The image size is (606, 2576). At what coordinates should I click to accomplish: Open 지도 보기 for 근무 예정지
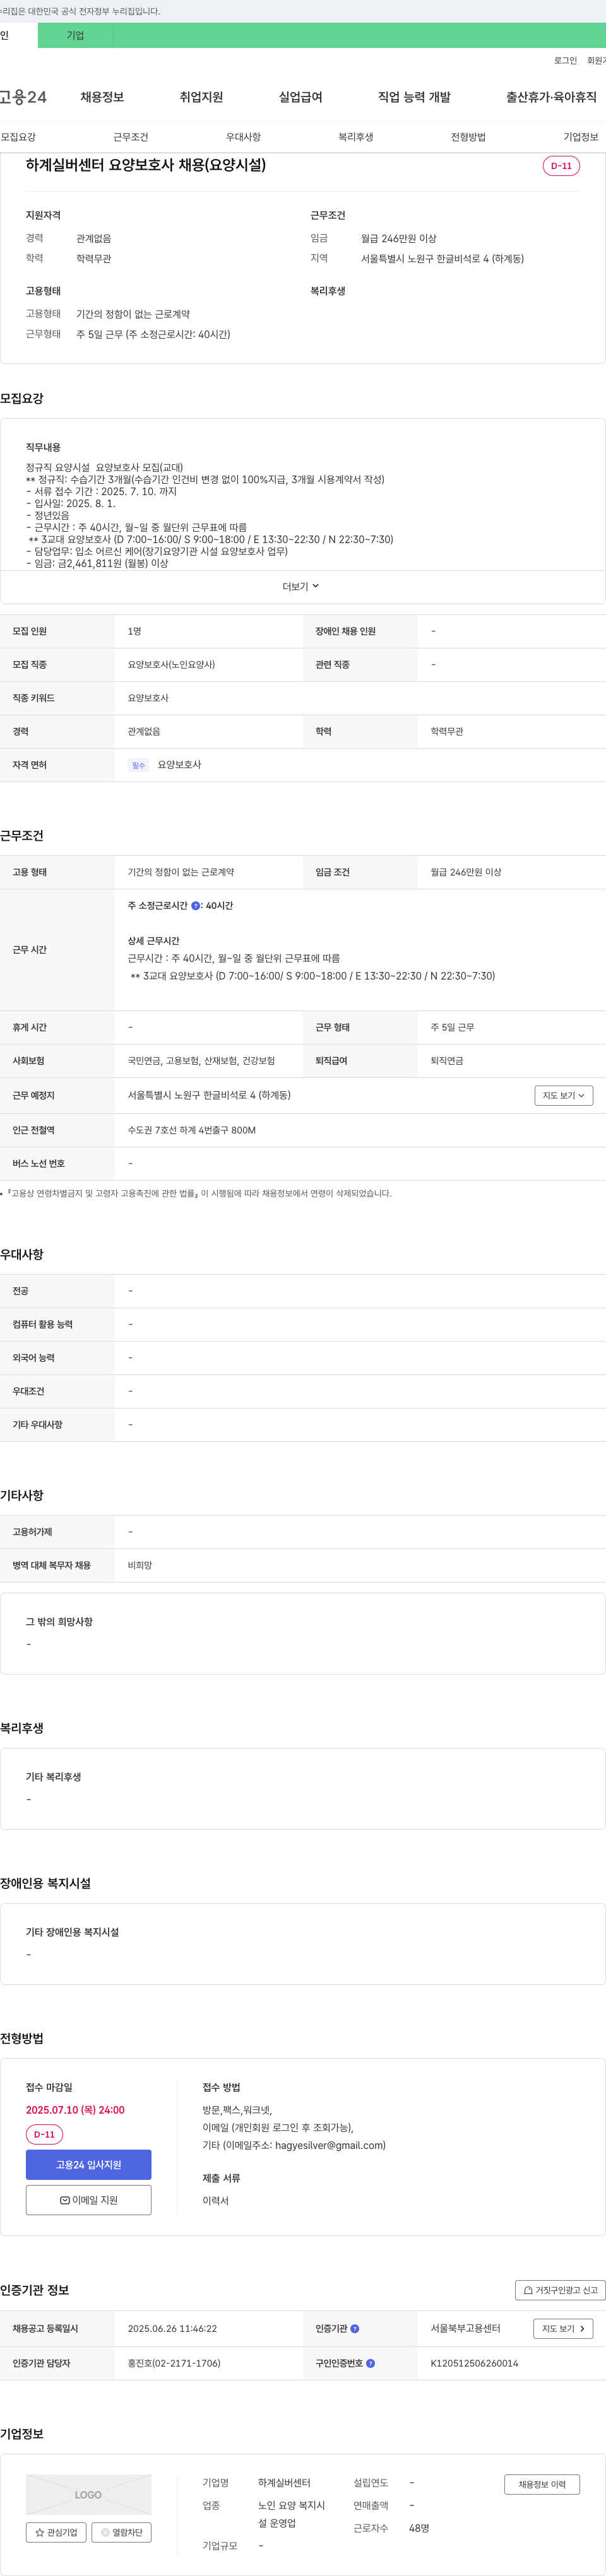click(563, 1096)
